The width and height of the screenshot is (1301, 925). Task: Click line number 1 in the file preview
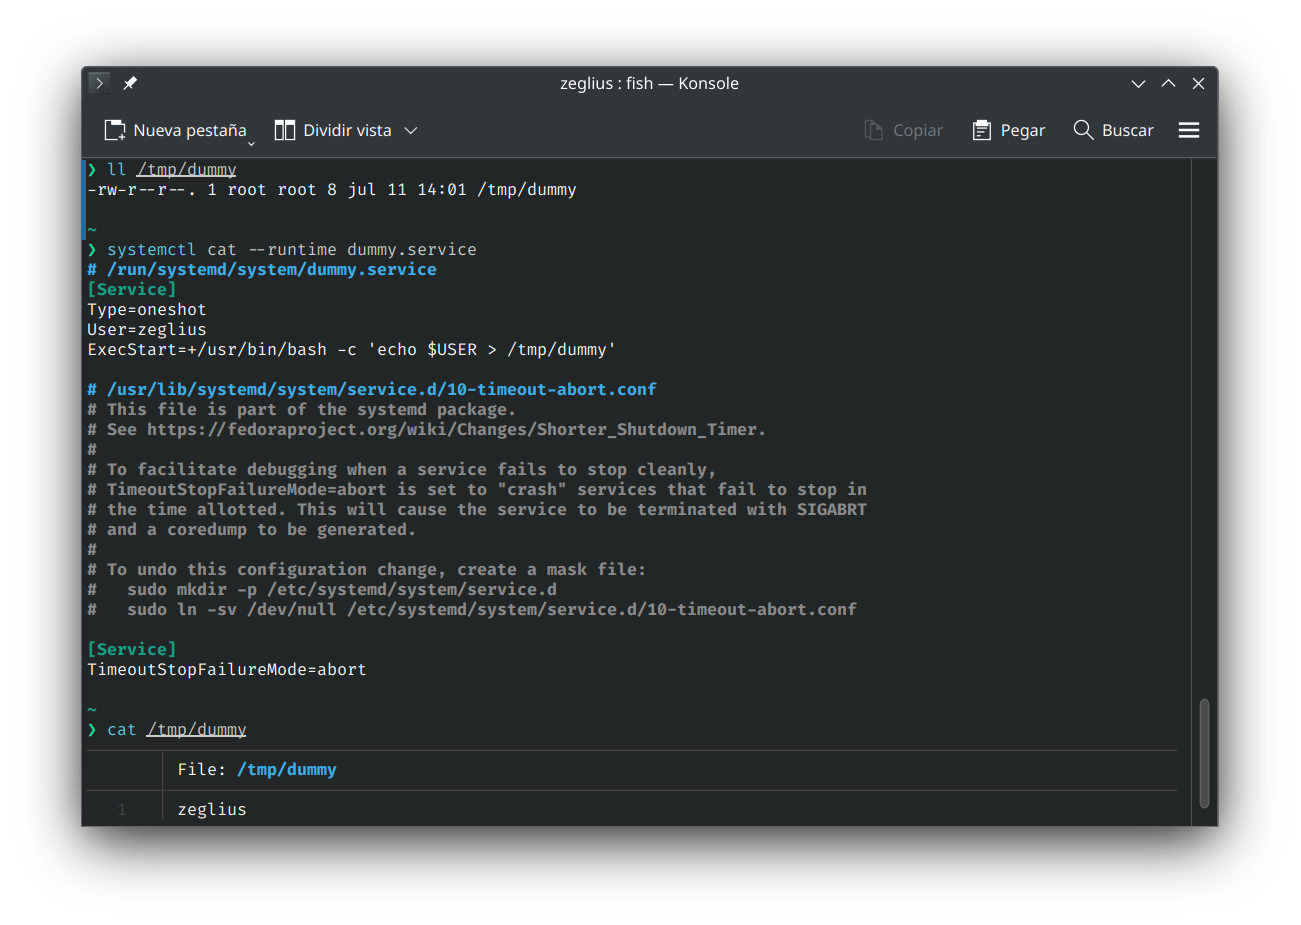pyautogui.click(x=123, y=809)
